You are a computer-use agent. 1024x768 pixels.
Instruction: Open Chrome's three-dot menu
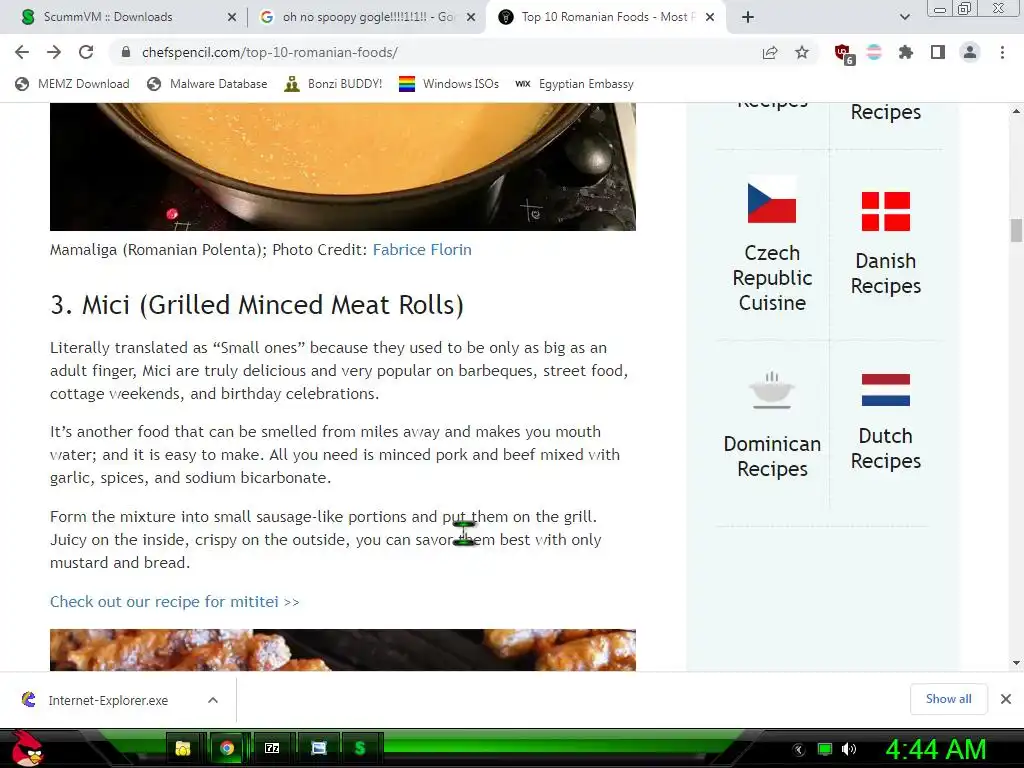tap(1002, 52)
